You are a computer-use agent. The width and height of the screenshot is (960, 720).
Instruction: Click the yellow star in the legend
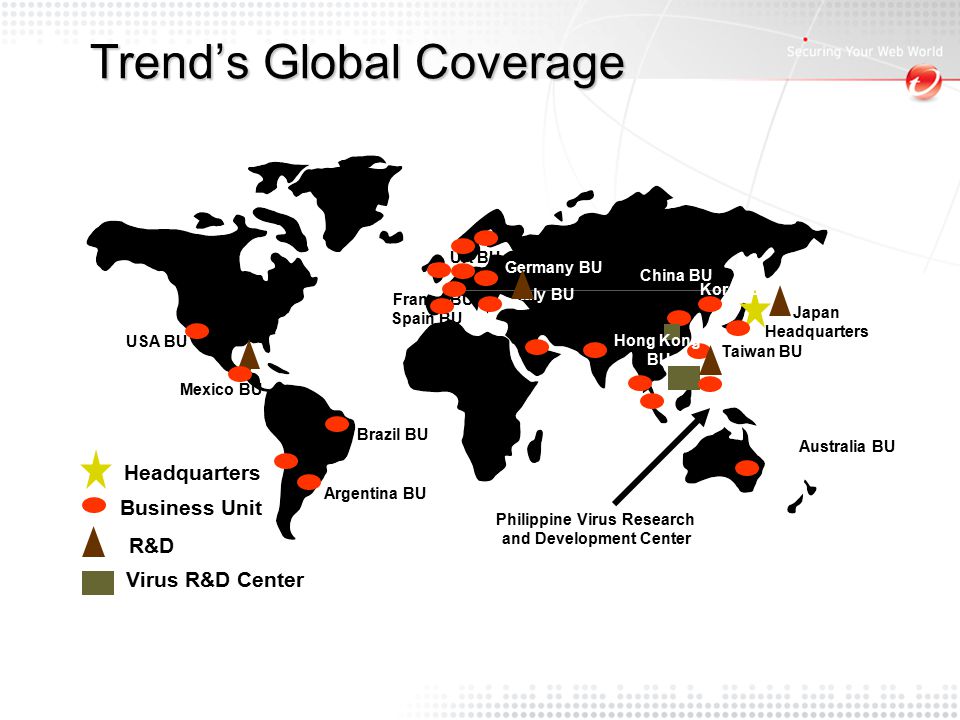click(96, 470)
